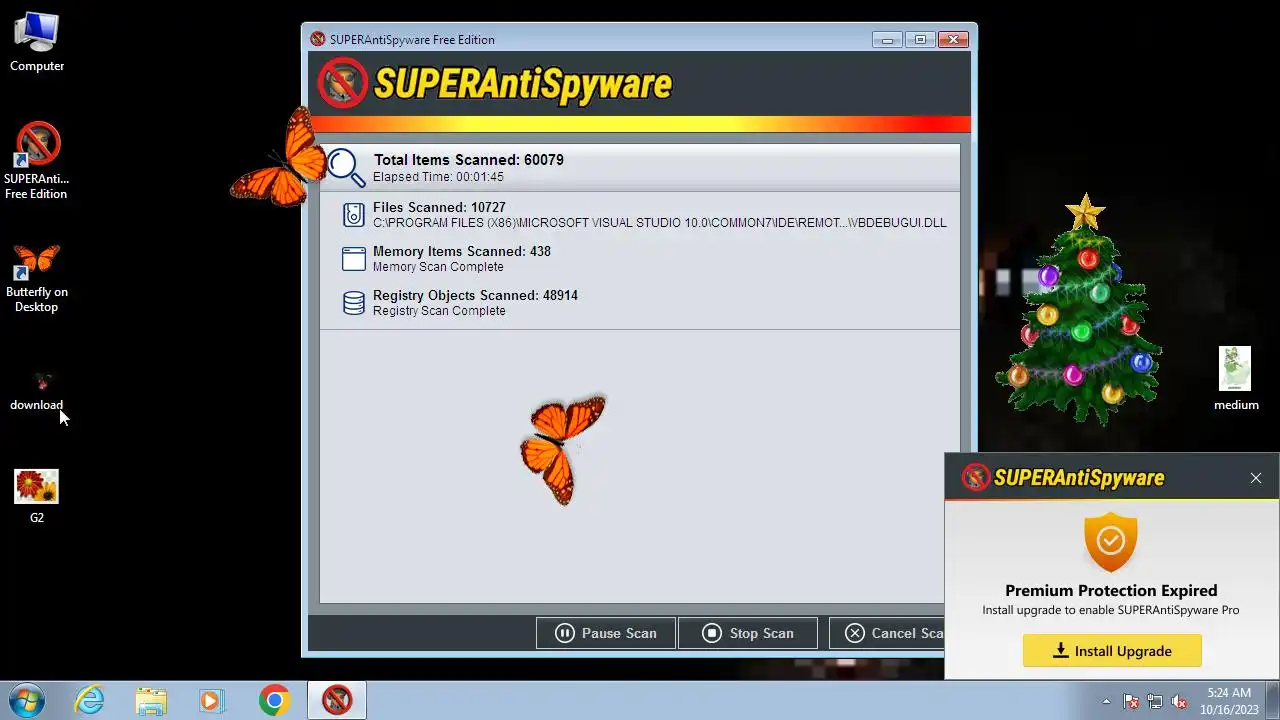Click the magnifier icon beside Total Items Scanned

(346, 167)
